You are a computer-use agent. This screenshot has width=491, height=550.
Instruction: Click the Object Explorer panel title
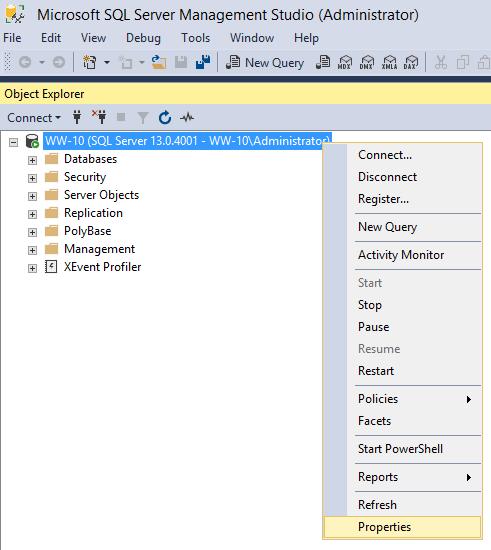click(44, 94)
